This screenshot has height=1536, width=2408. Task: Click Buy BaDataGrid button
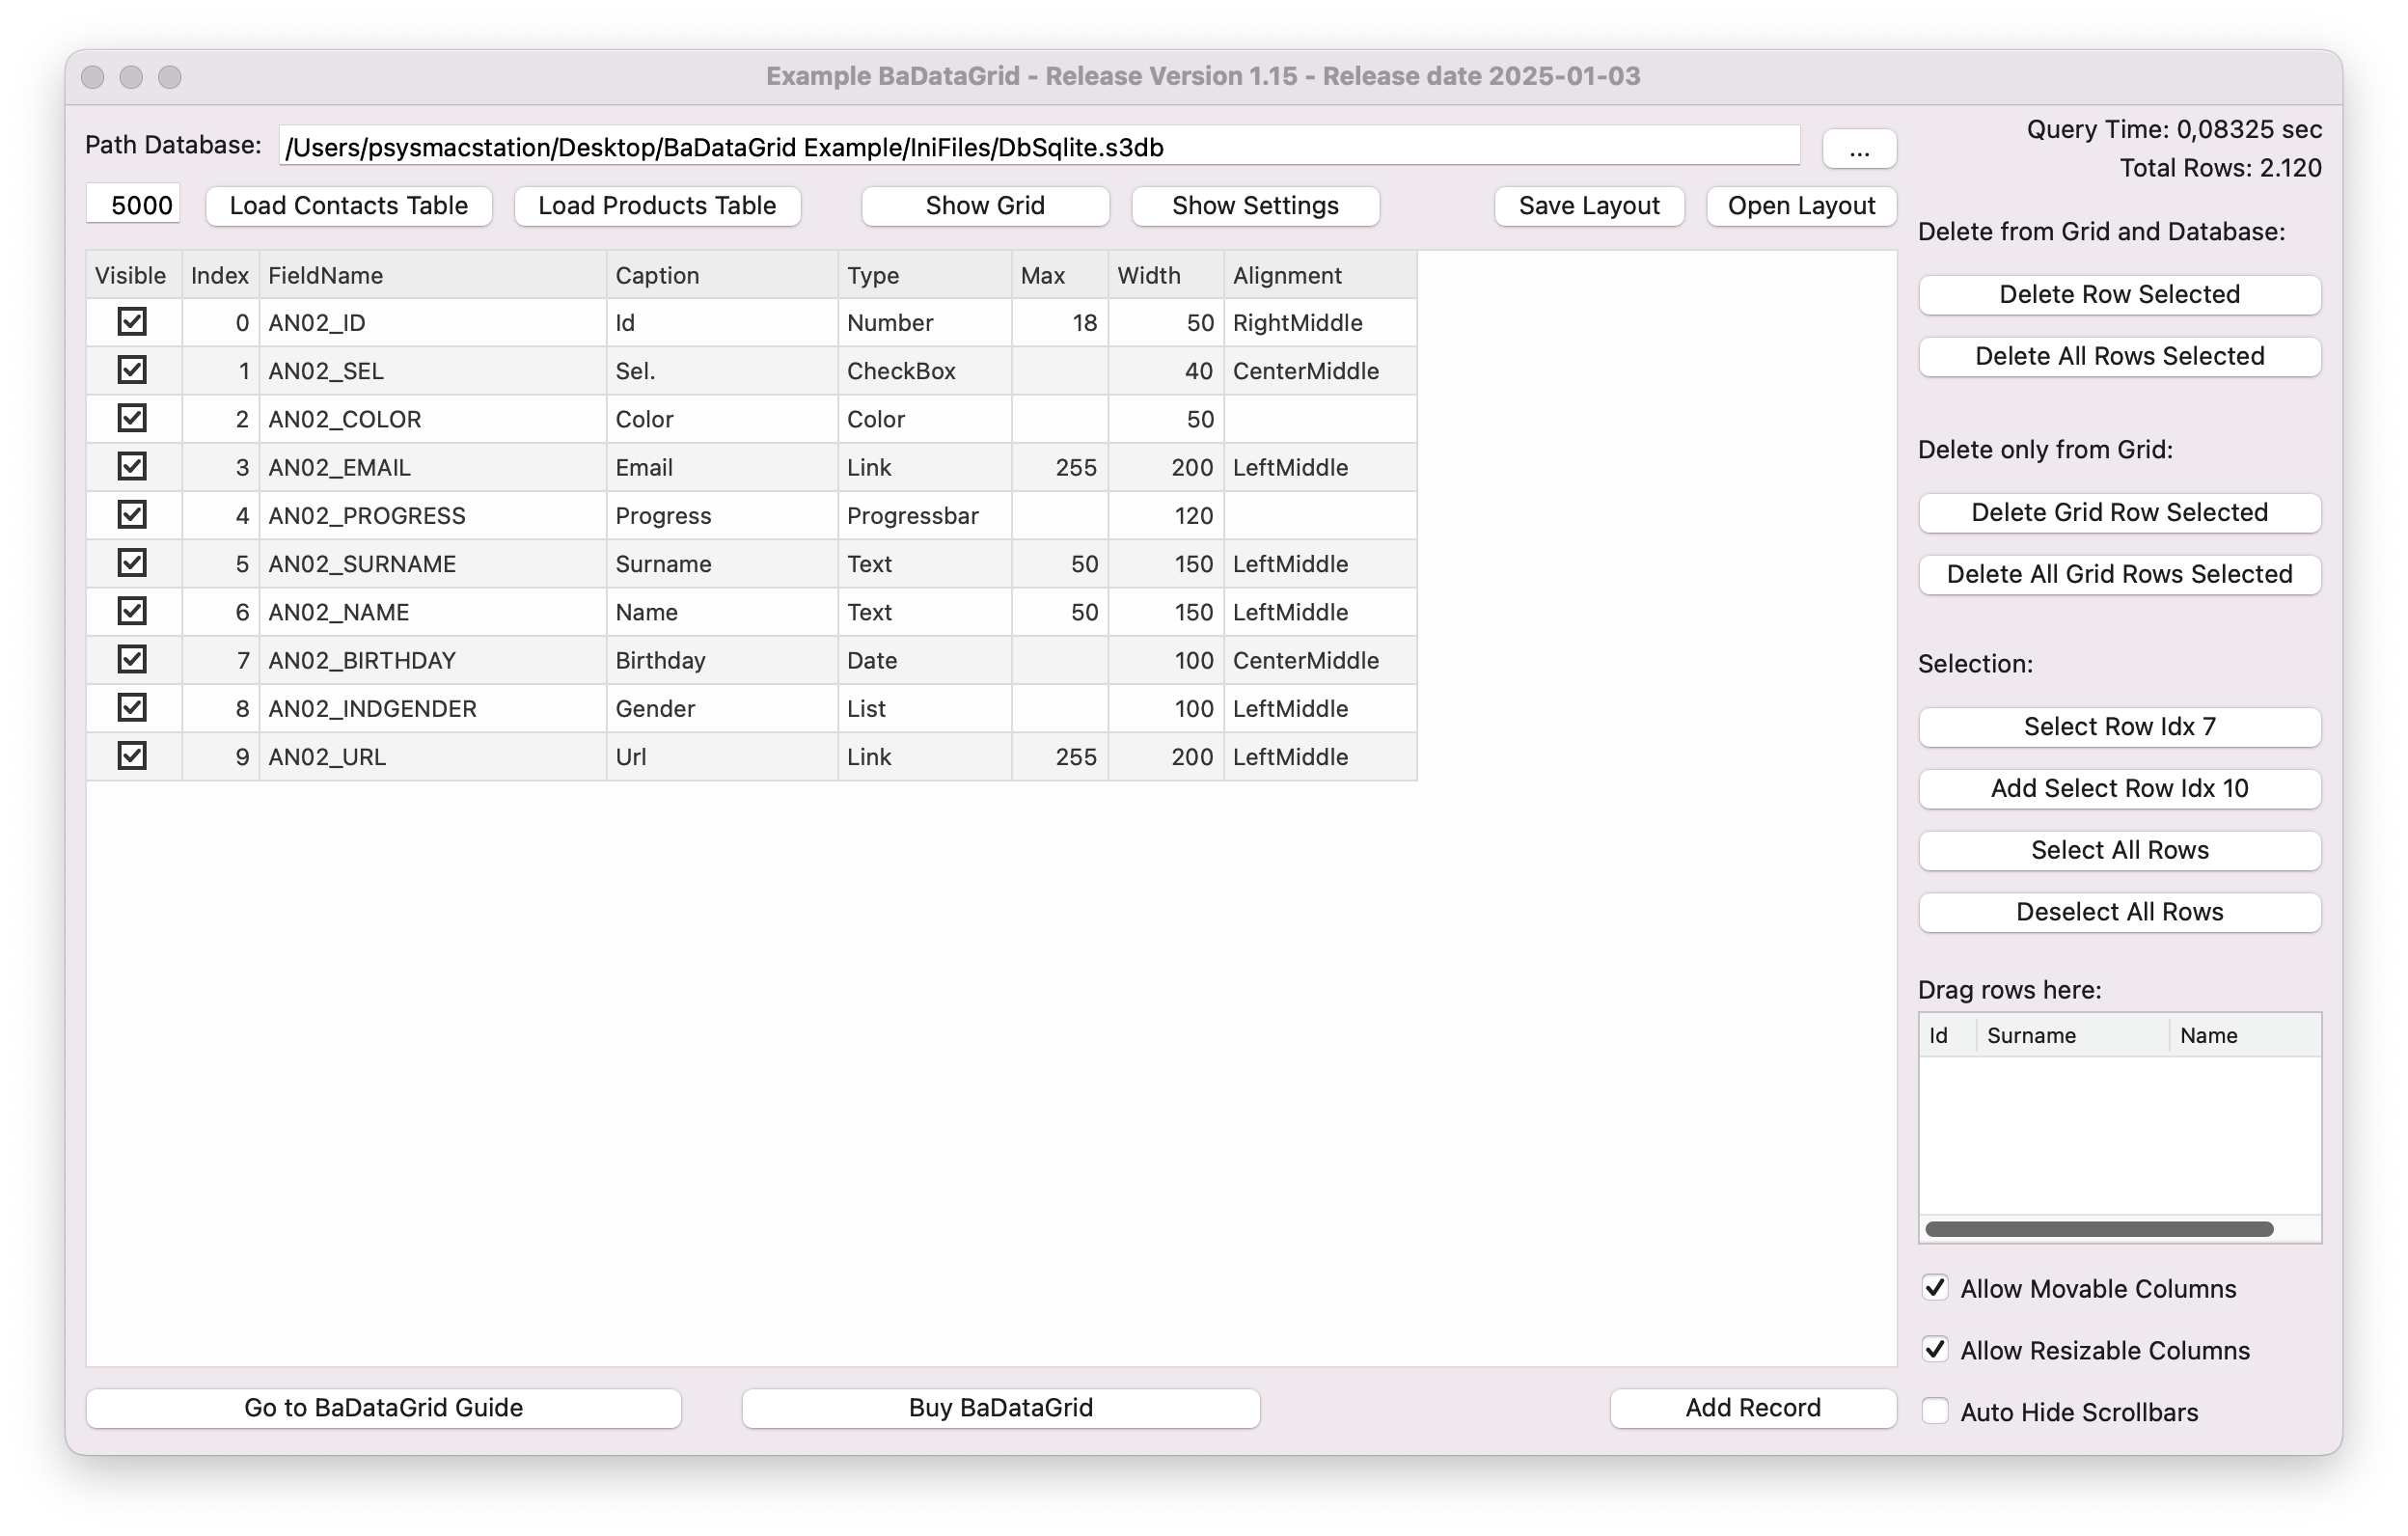click(1001, 1408)
